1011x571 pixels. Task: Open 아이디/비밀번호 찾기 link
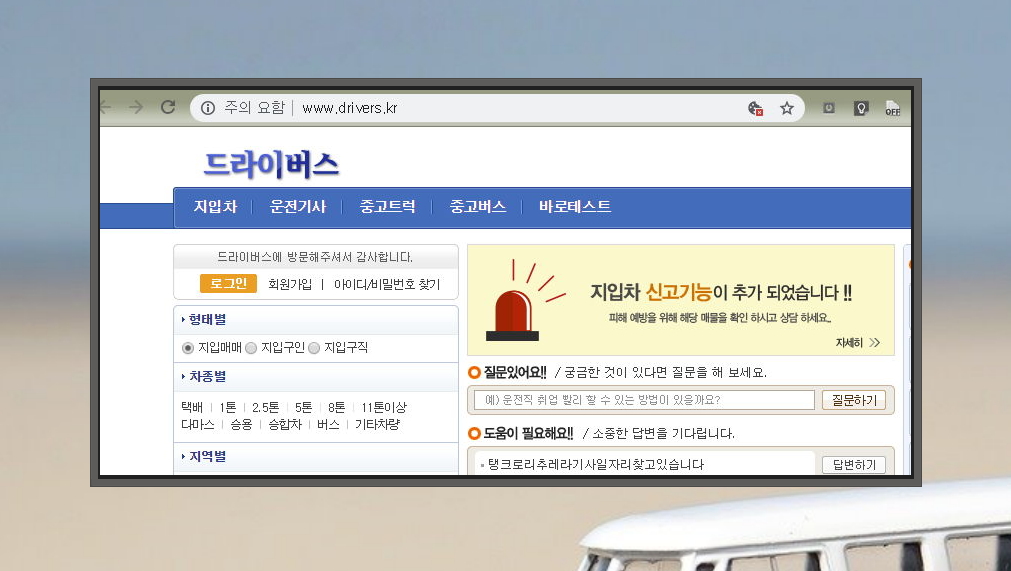[x=387, y=284]
